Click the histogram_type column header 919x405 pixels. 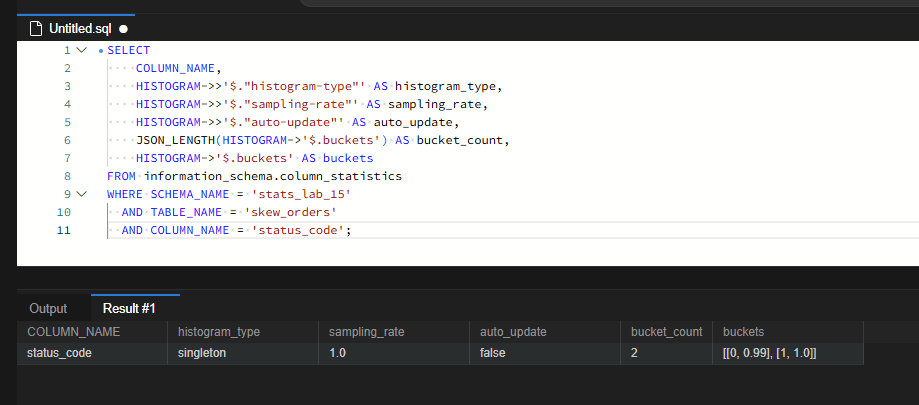[243, 332]
